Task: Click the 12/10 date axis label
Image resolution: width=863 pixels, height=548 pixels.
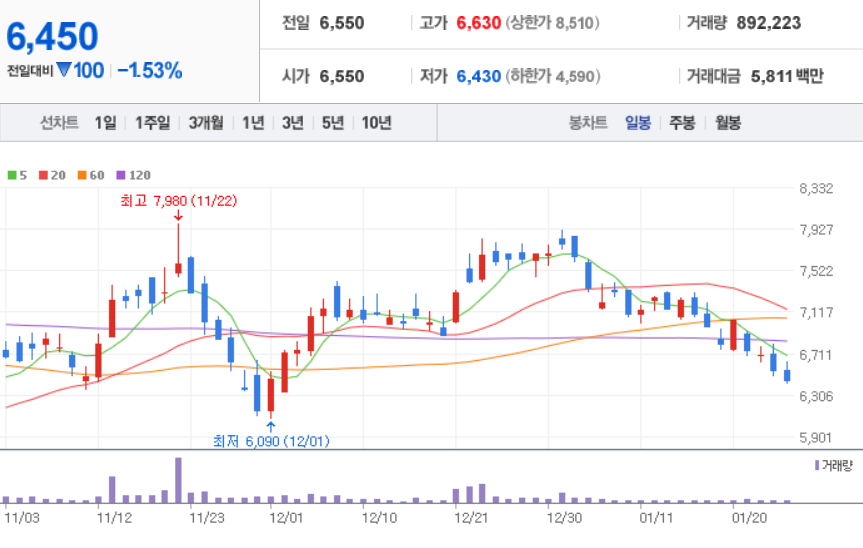Action: pos(379,518)
